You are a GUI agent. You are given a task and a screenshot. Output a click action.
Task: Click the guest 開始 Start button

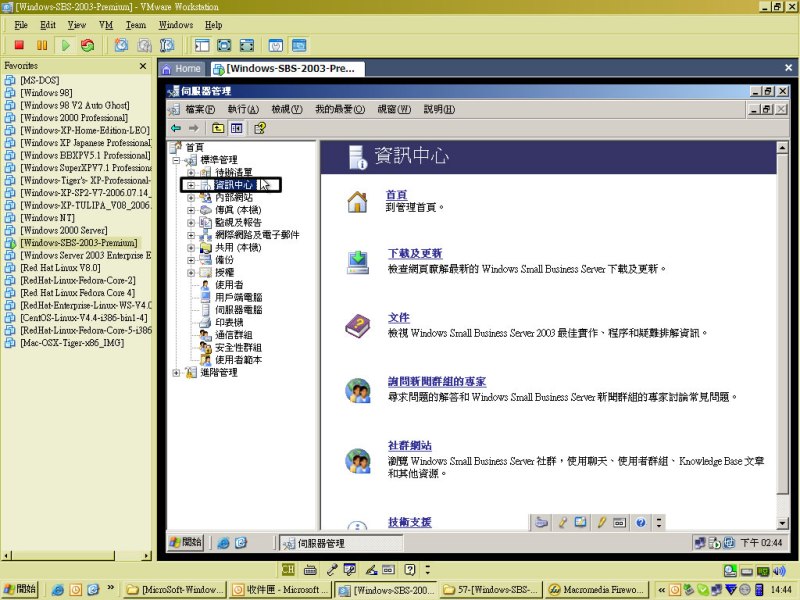186,543
